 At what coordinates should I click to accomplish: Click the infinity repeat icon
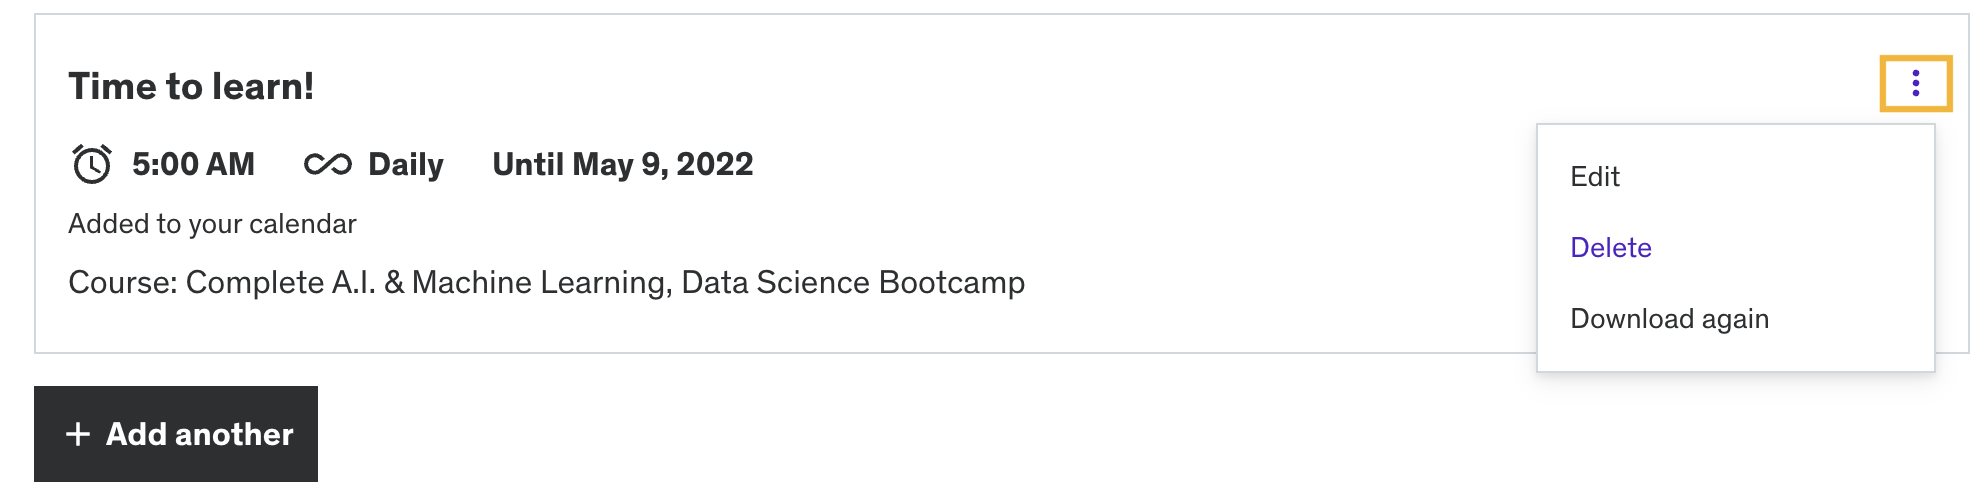[328, 164]
